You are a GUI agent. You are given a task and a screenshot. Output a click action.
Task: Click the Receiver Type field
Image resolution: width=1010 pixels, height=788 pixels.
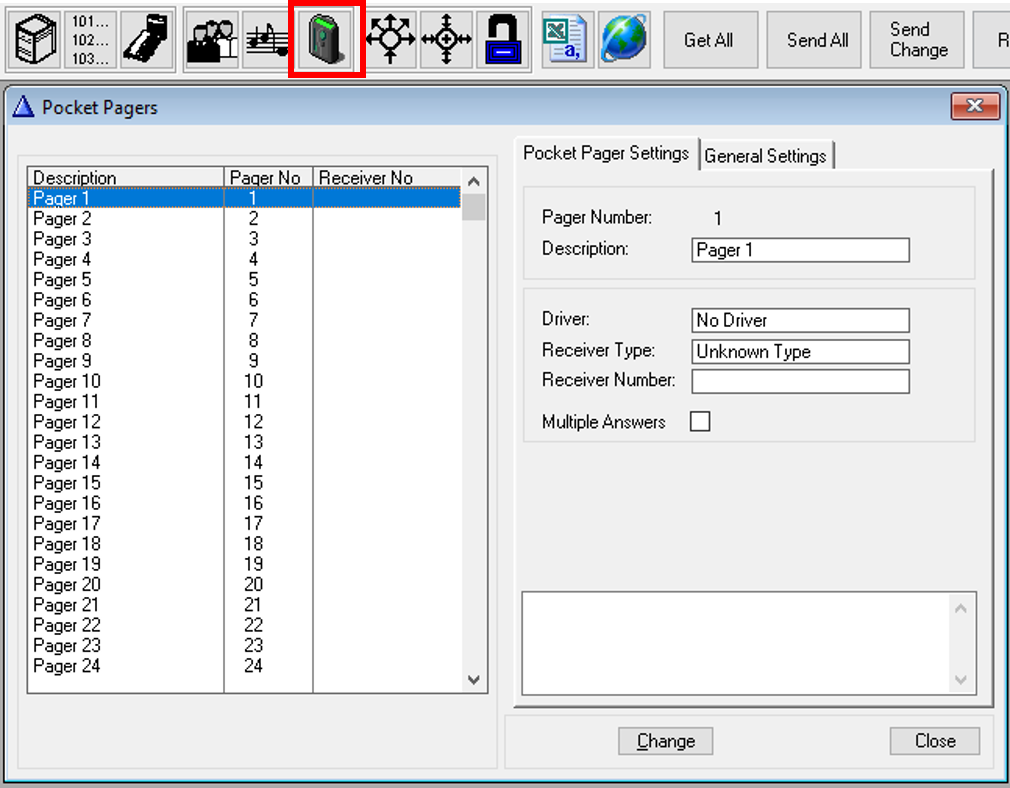click(x=800, y=352)
